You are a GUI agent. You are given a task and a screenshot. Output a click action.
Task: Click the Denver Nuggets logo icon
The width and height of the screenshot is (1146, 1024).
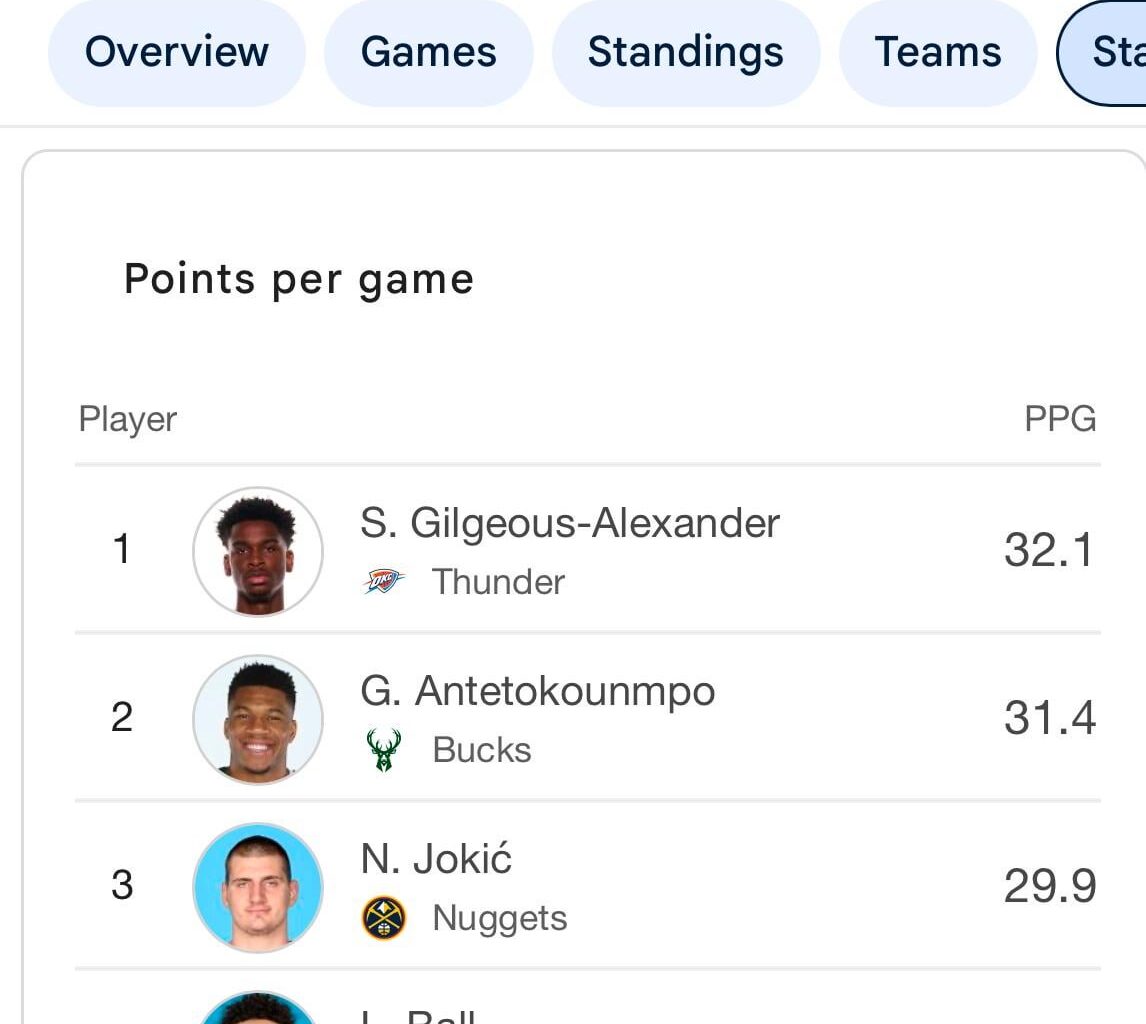383,917
